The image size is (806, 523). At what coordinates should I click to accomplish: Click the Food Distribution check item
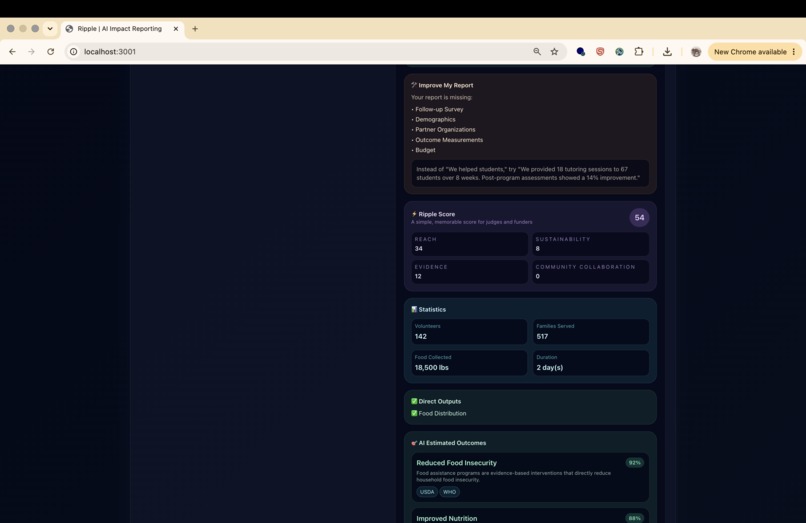[438, 413]
